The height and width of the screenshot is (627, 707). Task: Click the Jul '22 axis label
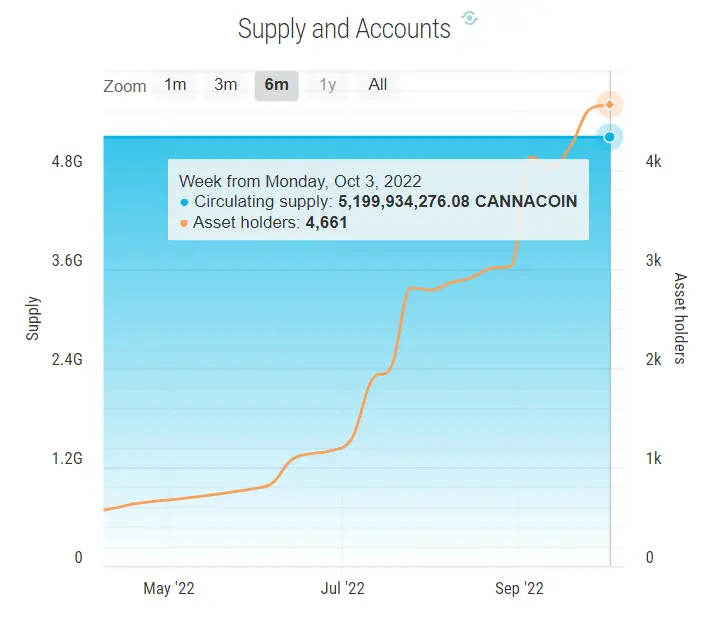342,588
